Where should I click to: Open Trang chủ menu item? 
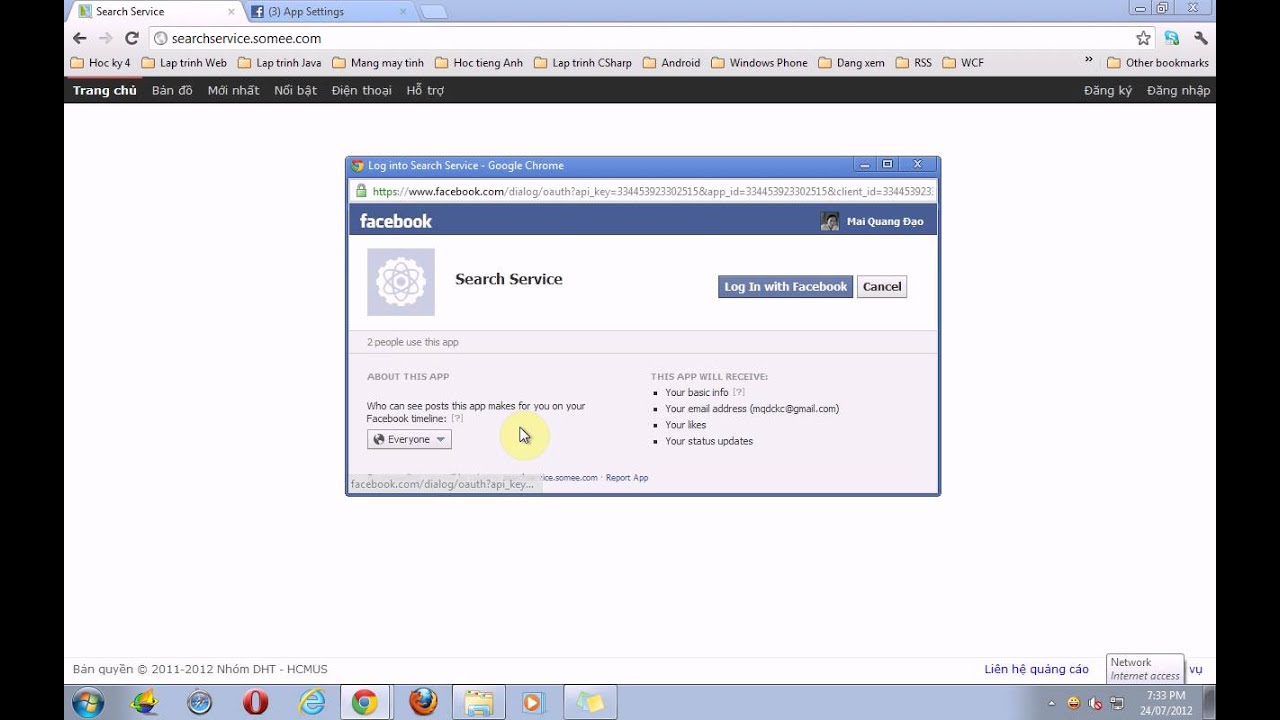(105, 90)
